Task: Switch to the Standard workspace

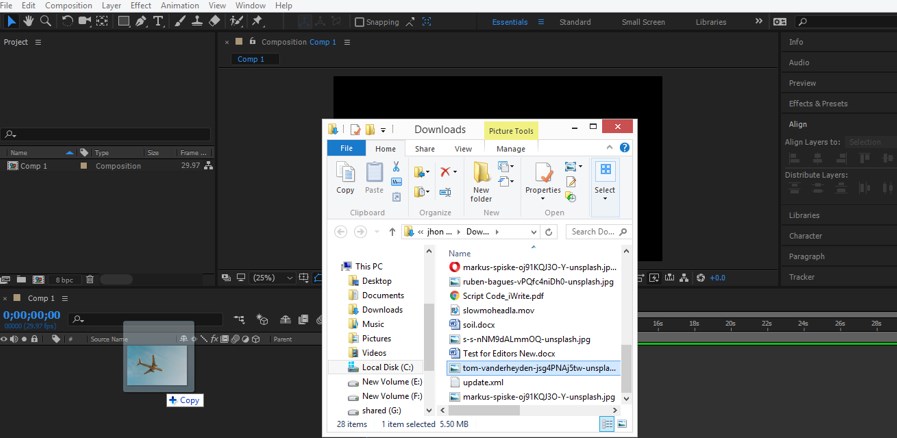Action: pos(575,22)
